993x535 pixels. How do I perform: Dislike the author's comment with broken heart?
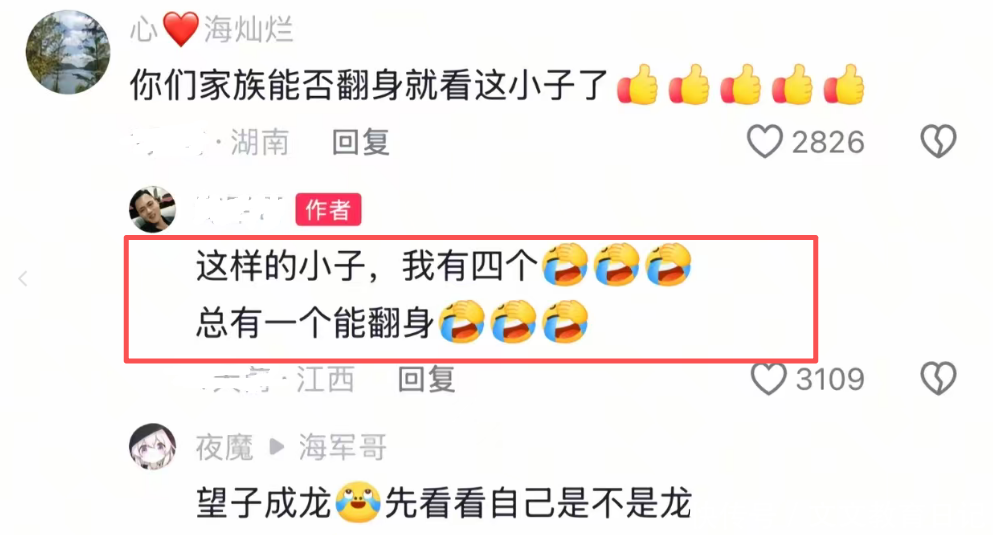pos(938,379)
